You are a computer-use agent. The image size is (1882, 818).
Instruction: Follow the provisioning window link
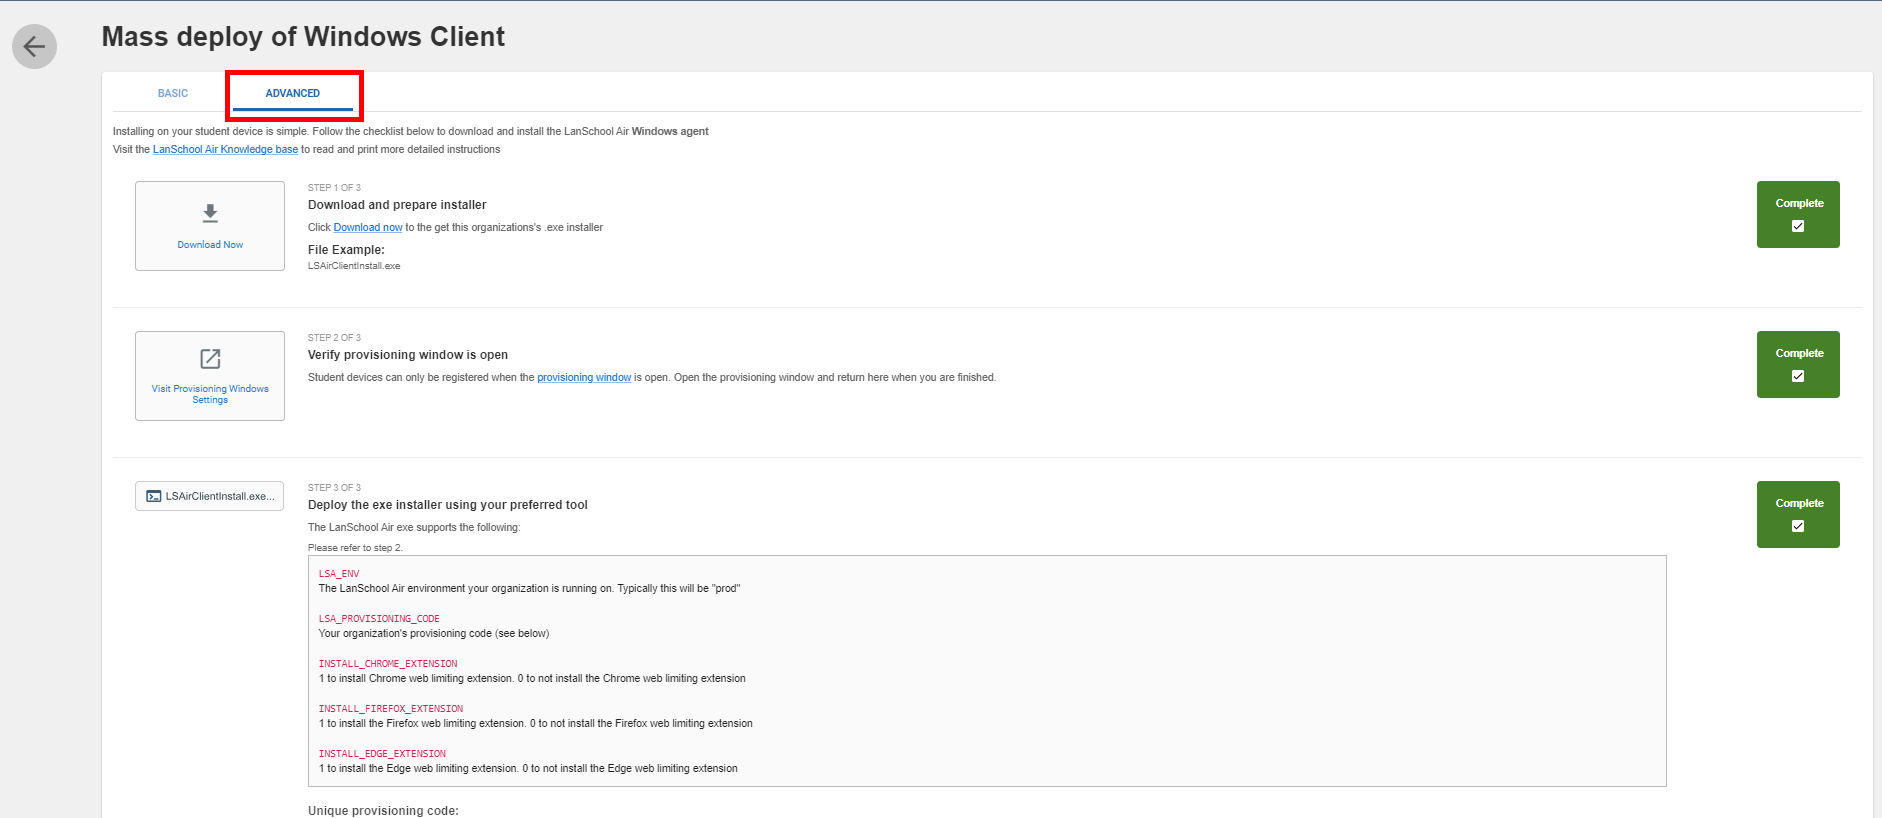584,378
